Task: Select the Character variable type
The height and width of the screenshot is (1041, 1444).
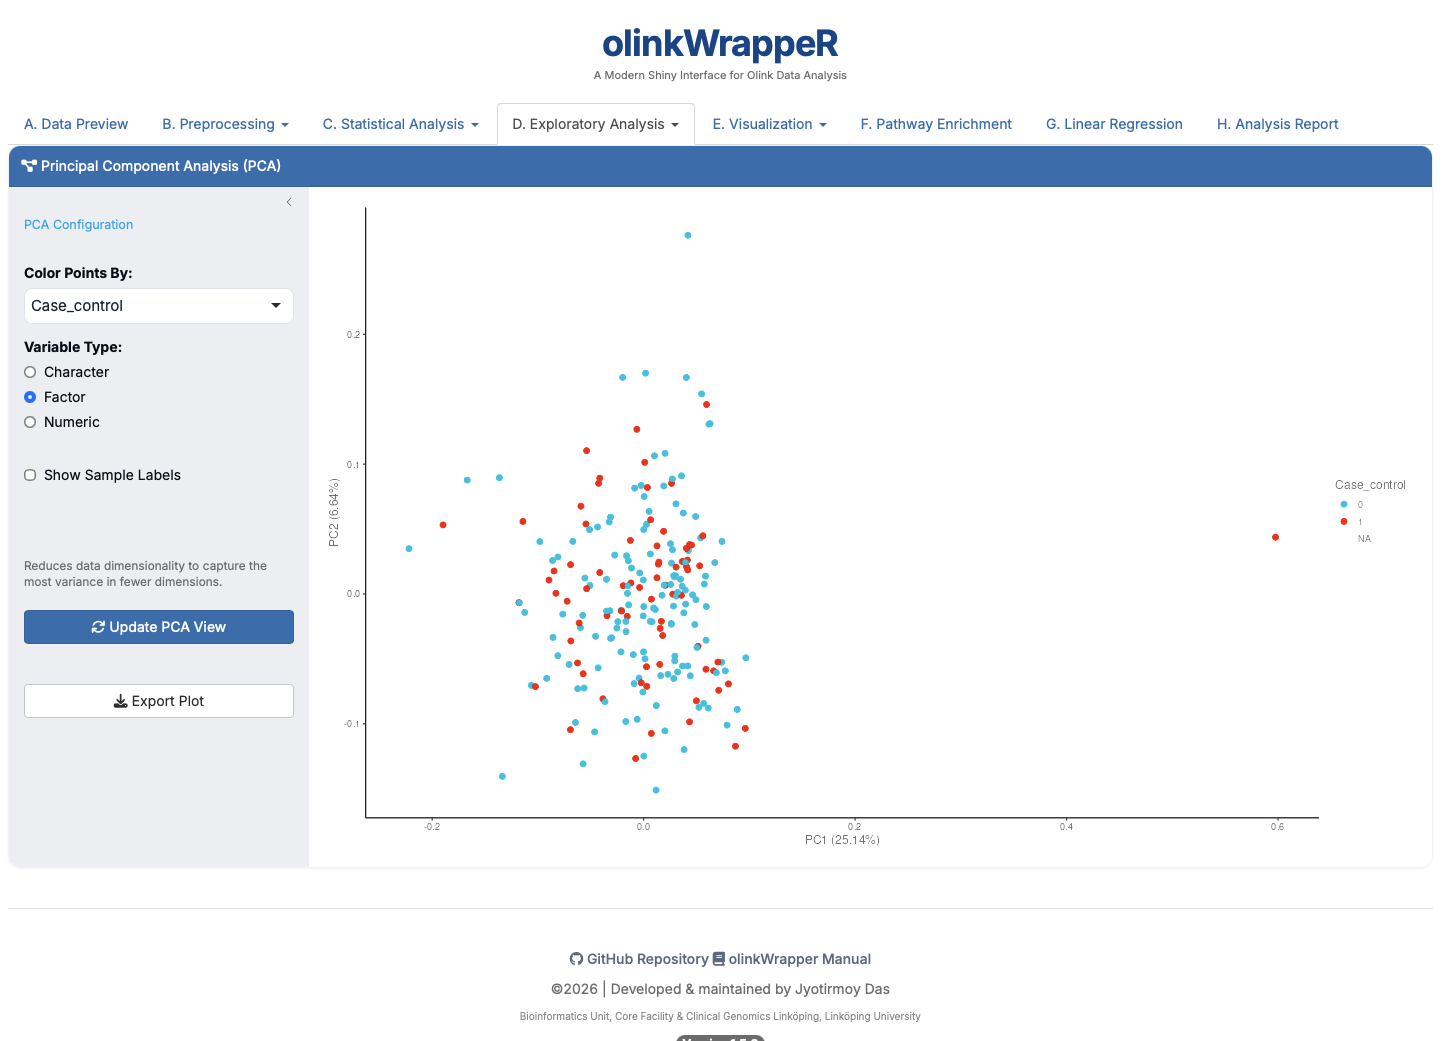Action: (30, 372)
